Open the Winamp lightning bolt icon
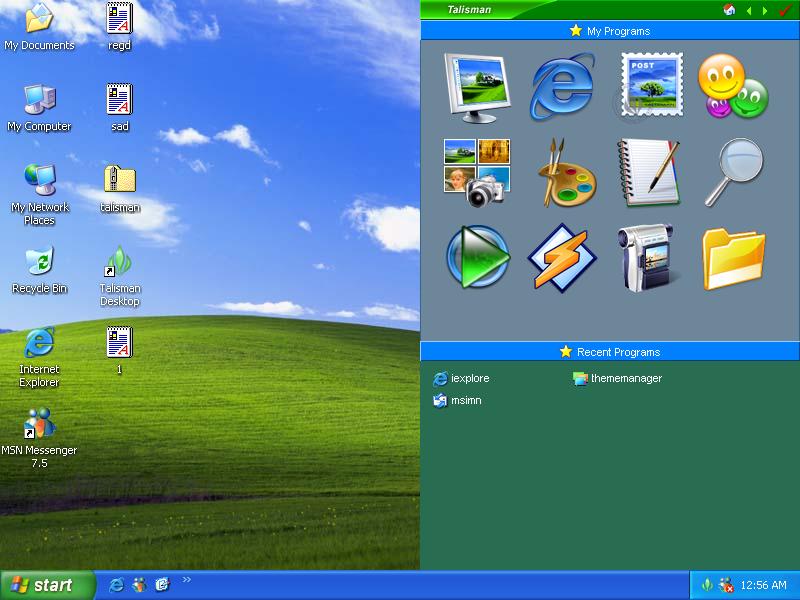Image resolution: width=800 pixels, height=600 pixels. pyautogui.click(x=562, y=258)
